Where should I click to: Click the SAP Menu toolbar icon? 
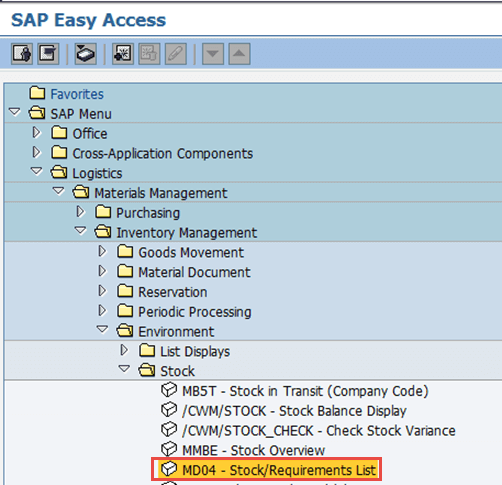[x=48, y=54]
